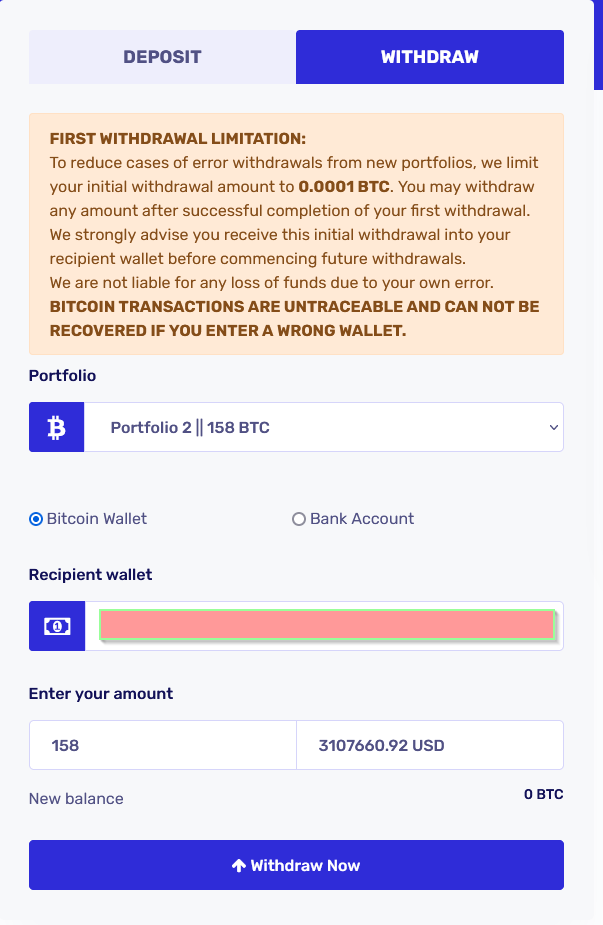Screen dimensions: 603x925
Task: Click the 3107660.92 USD amount field
Action: coord(430,745)
